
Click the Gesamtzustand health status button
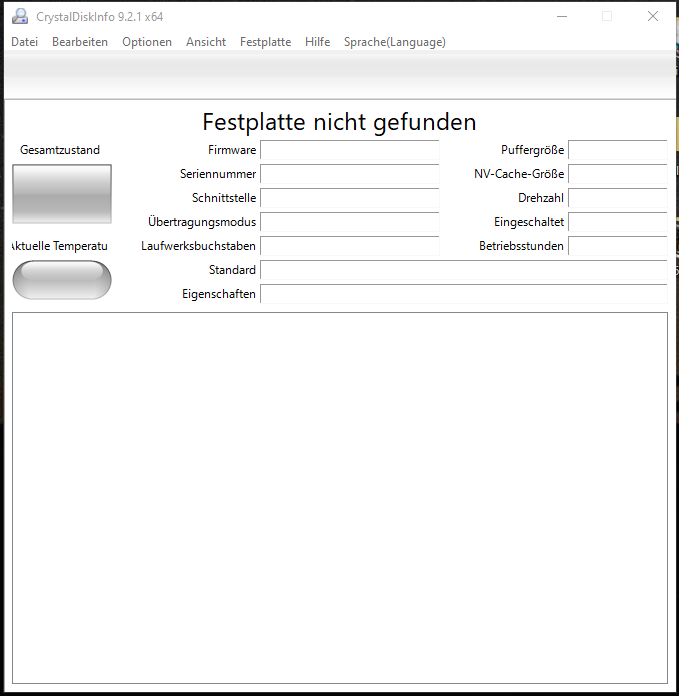[x=62, y=194]
